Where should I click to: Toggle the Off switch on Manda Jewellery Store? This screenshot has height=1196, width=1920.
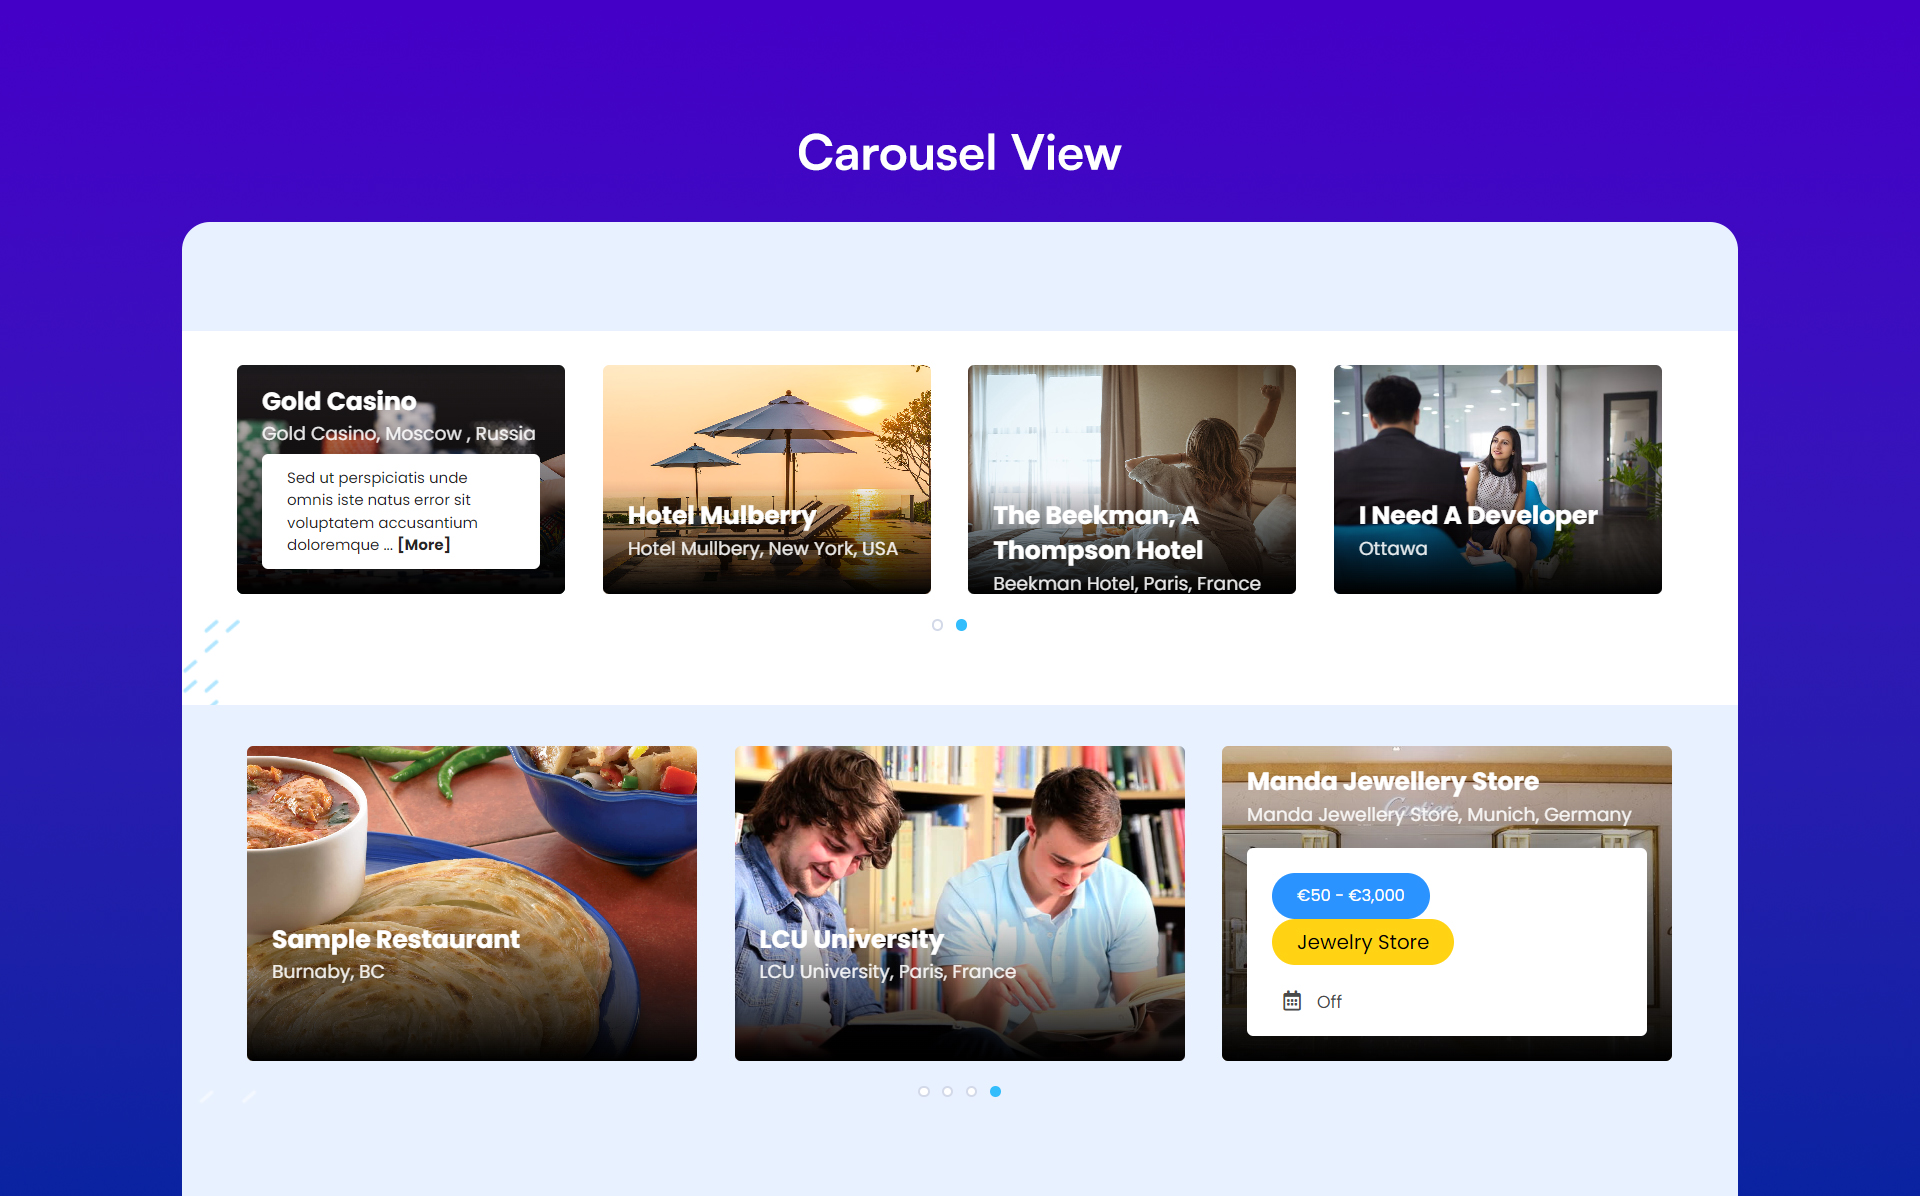tap(1328, 1000)
